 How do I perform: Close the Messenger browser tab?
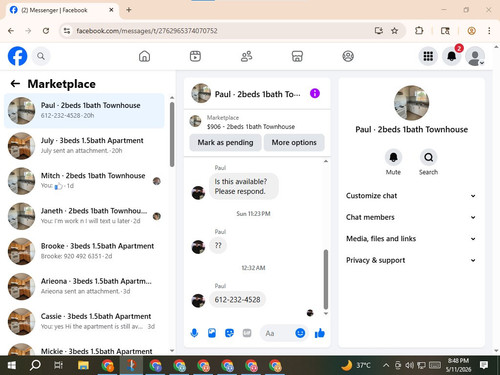click(111, 10)
